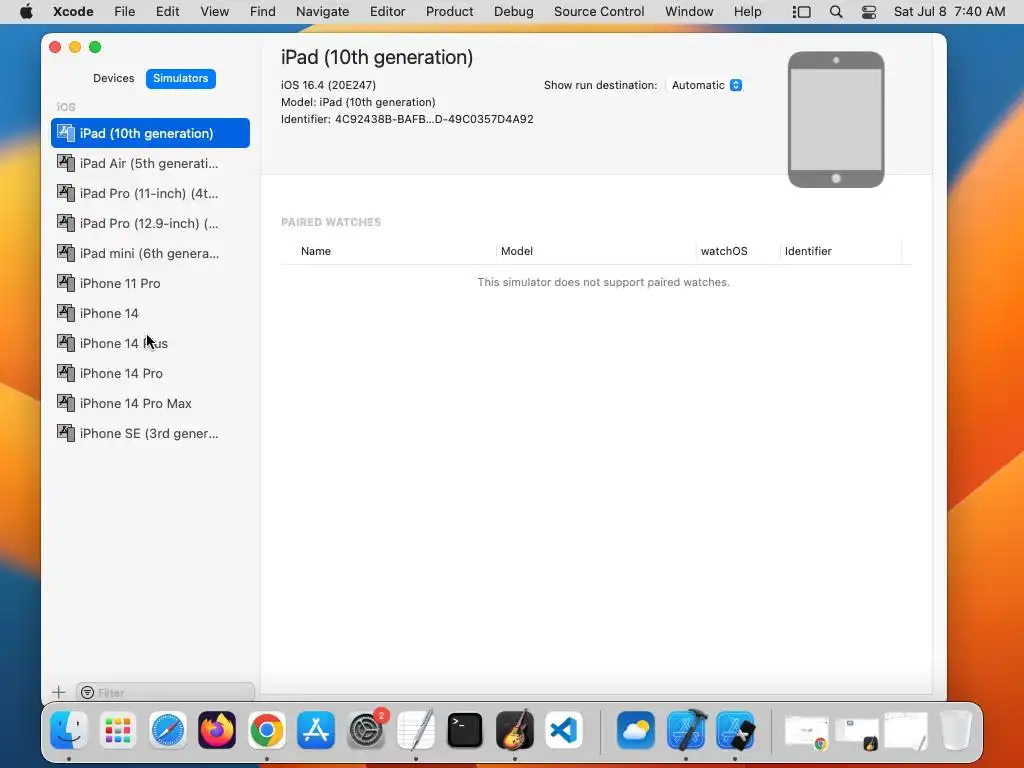Switch to Xcode hammer icon in Dock
The image size is (1024, 768).
(x=686, y=729)
